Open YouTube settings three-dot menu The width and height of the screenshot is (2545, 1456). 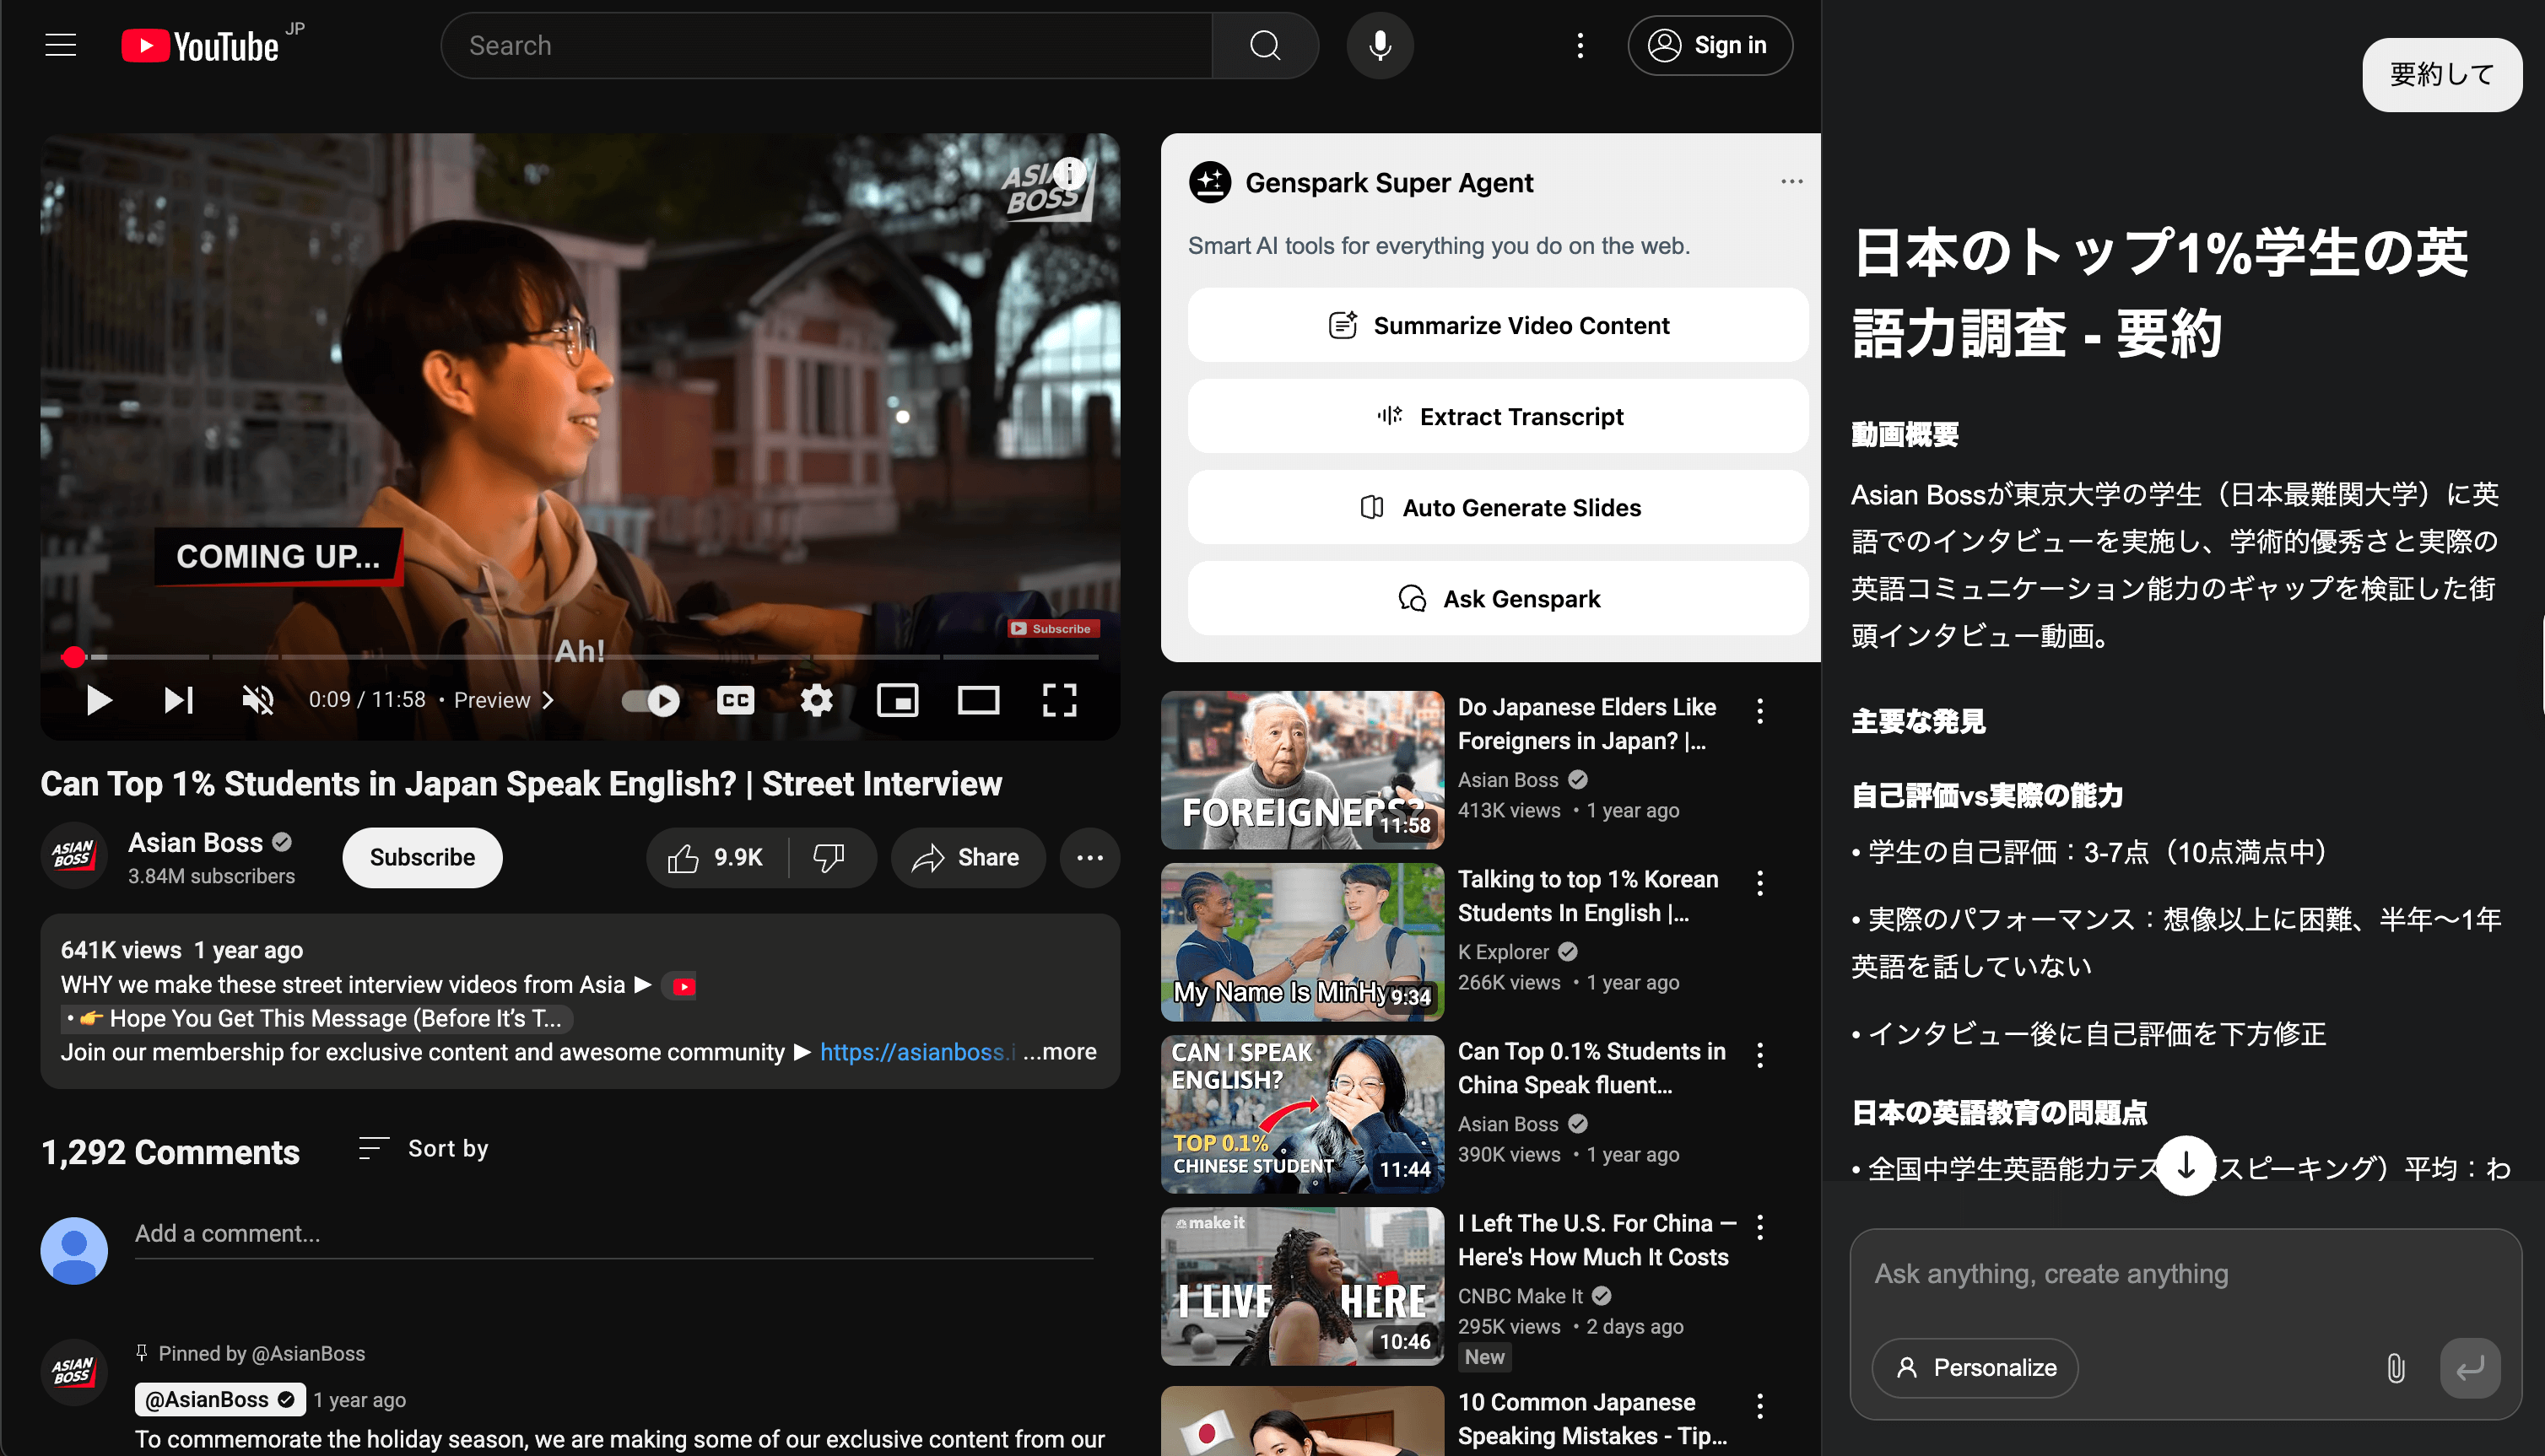1580,45
